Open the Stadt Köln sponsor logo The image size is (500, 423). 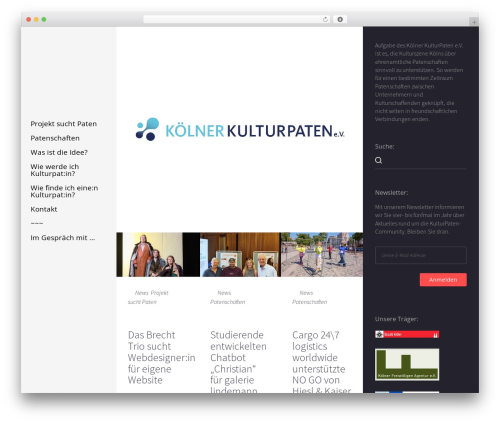(x=407, y=334)
